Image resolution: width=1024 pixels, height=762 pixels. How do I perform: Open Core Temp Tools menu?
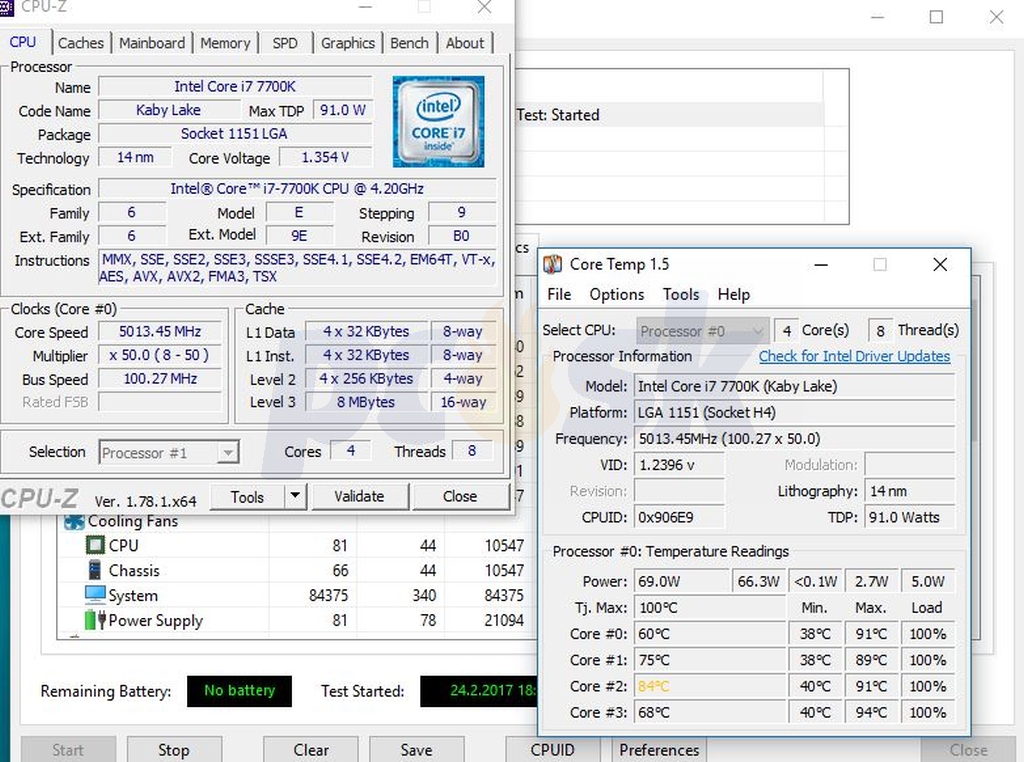click(x=681, y=294)
